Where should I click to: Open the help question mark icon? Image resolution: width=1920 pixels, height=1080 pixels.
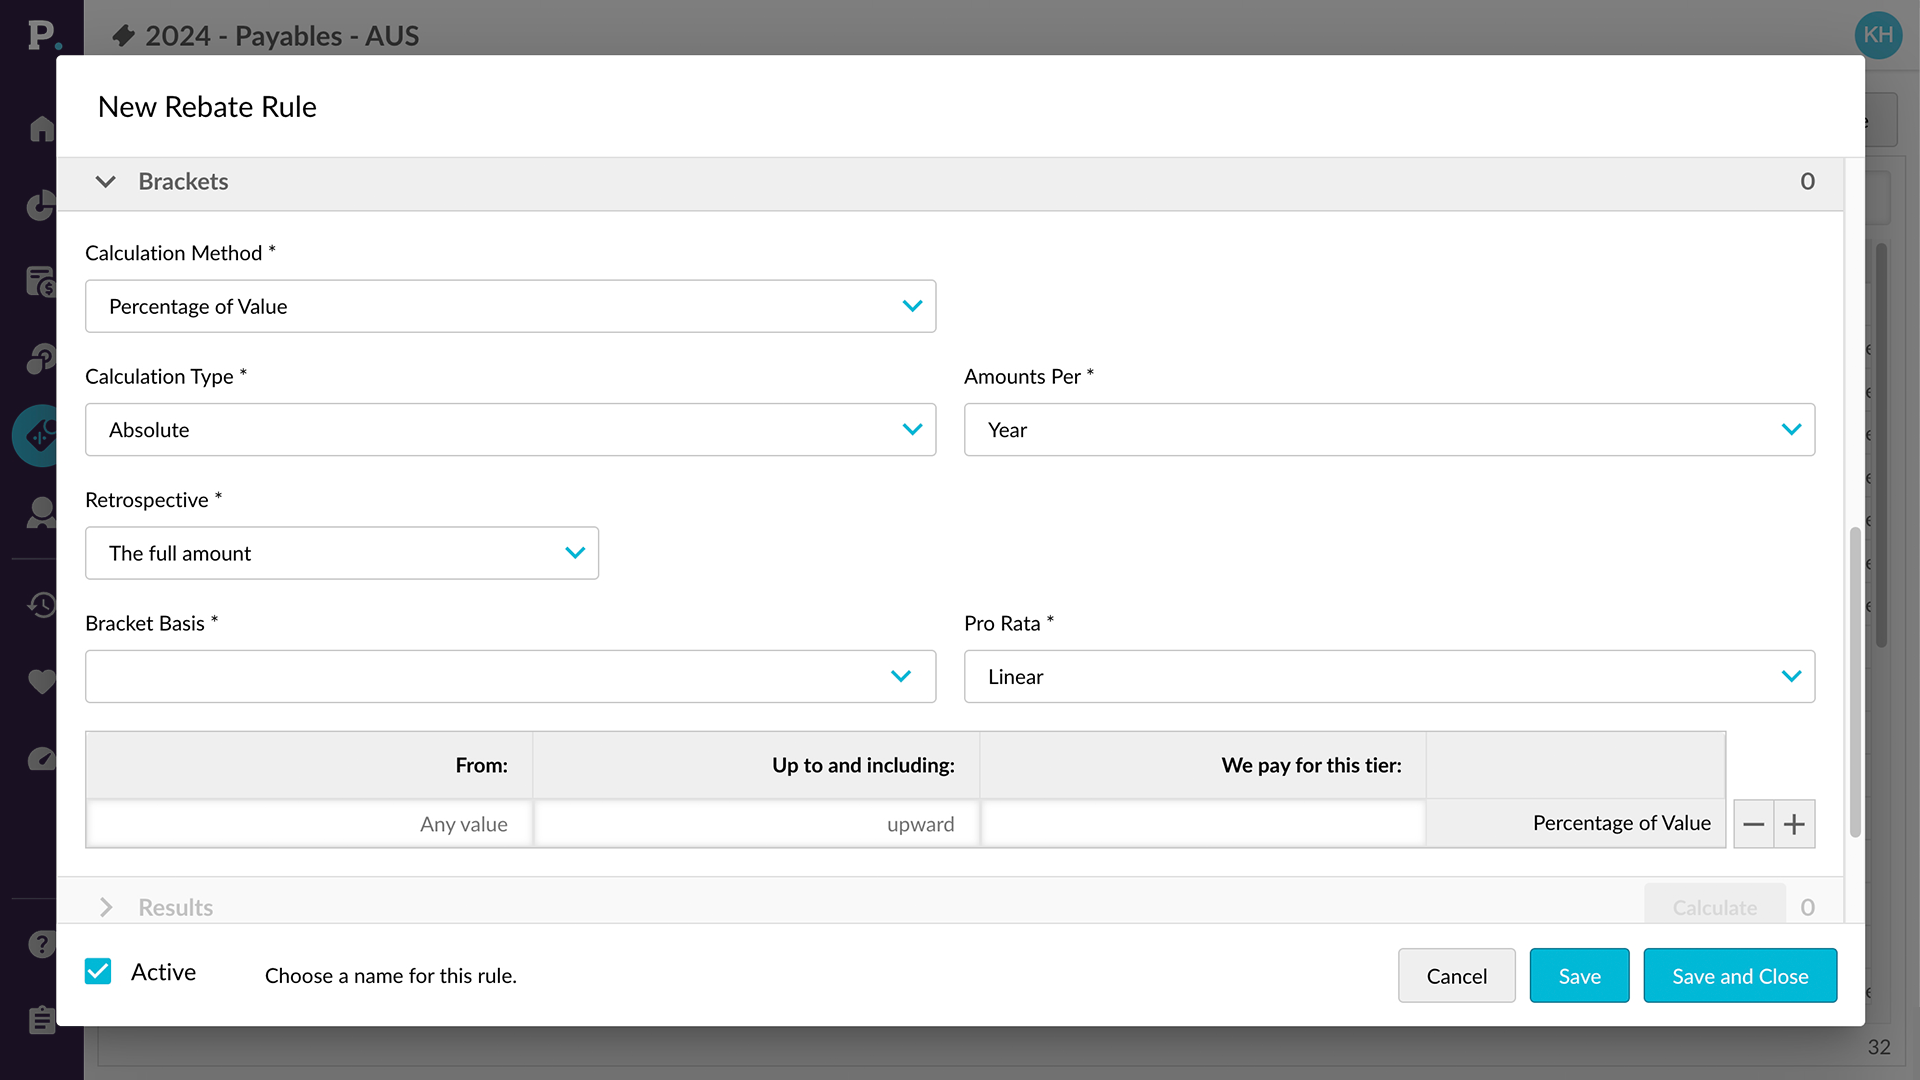(40, 944)
